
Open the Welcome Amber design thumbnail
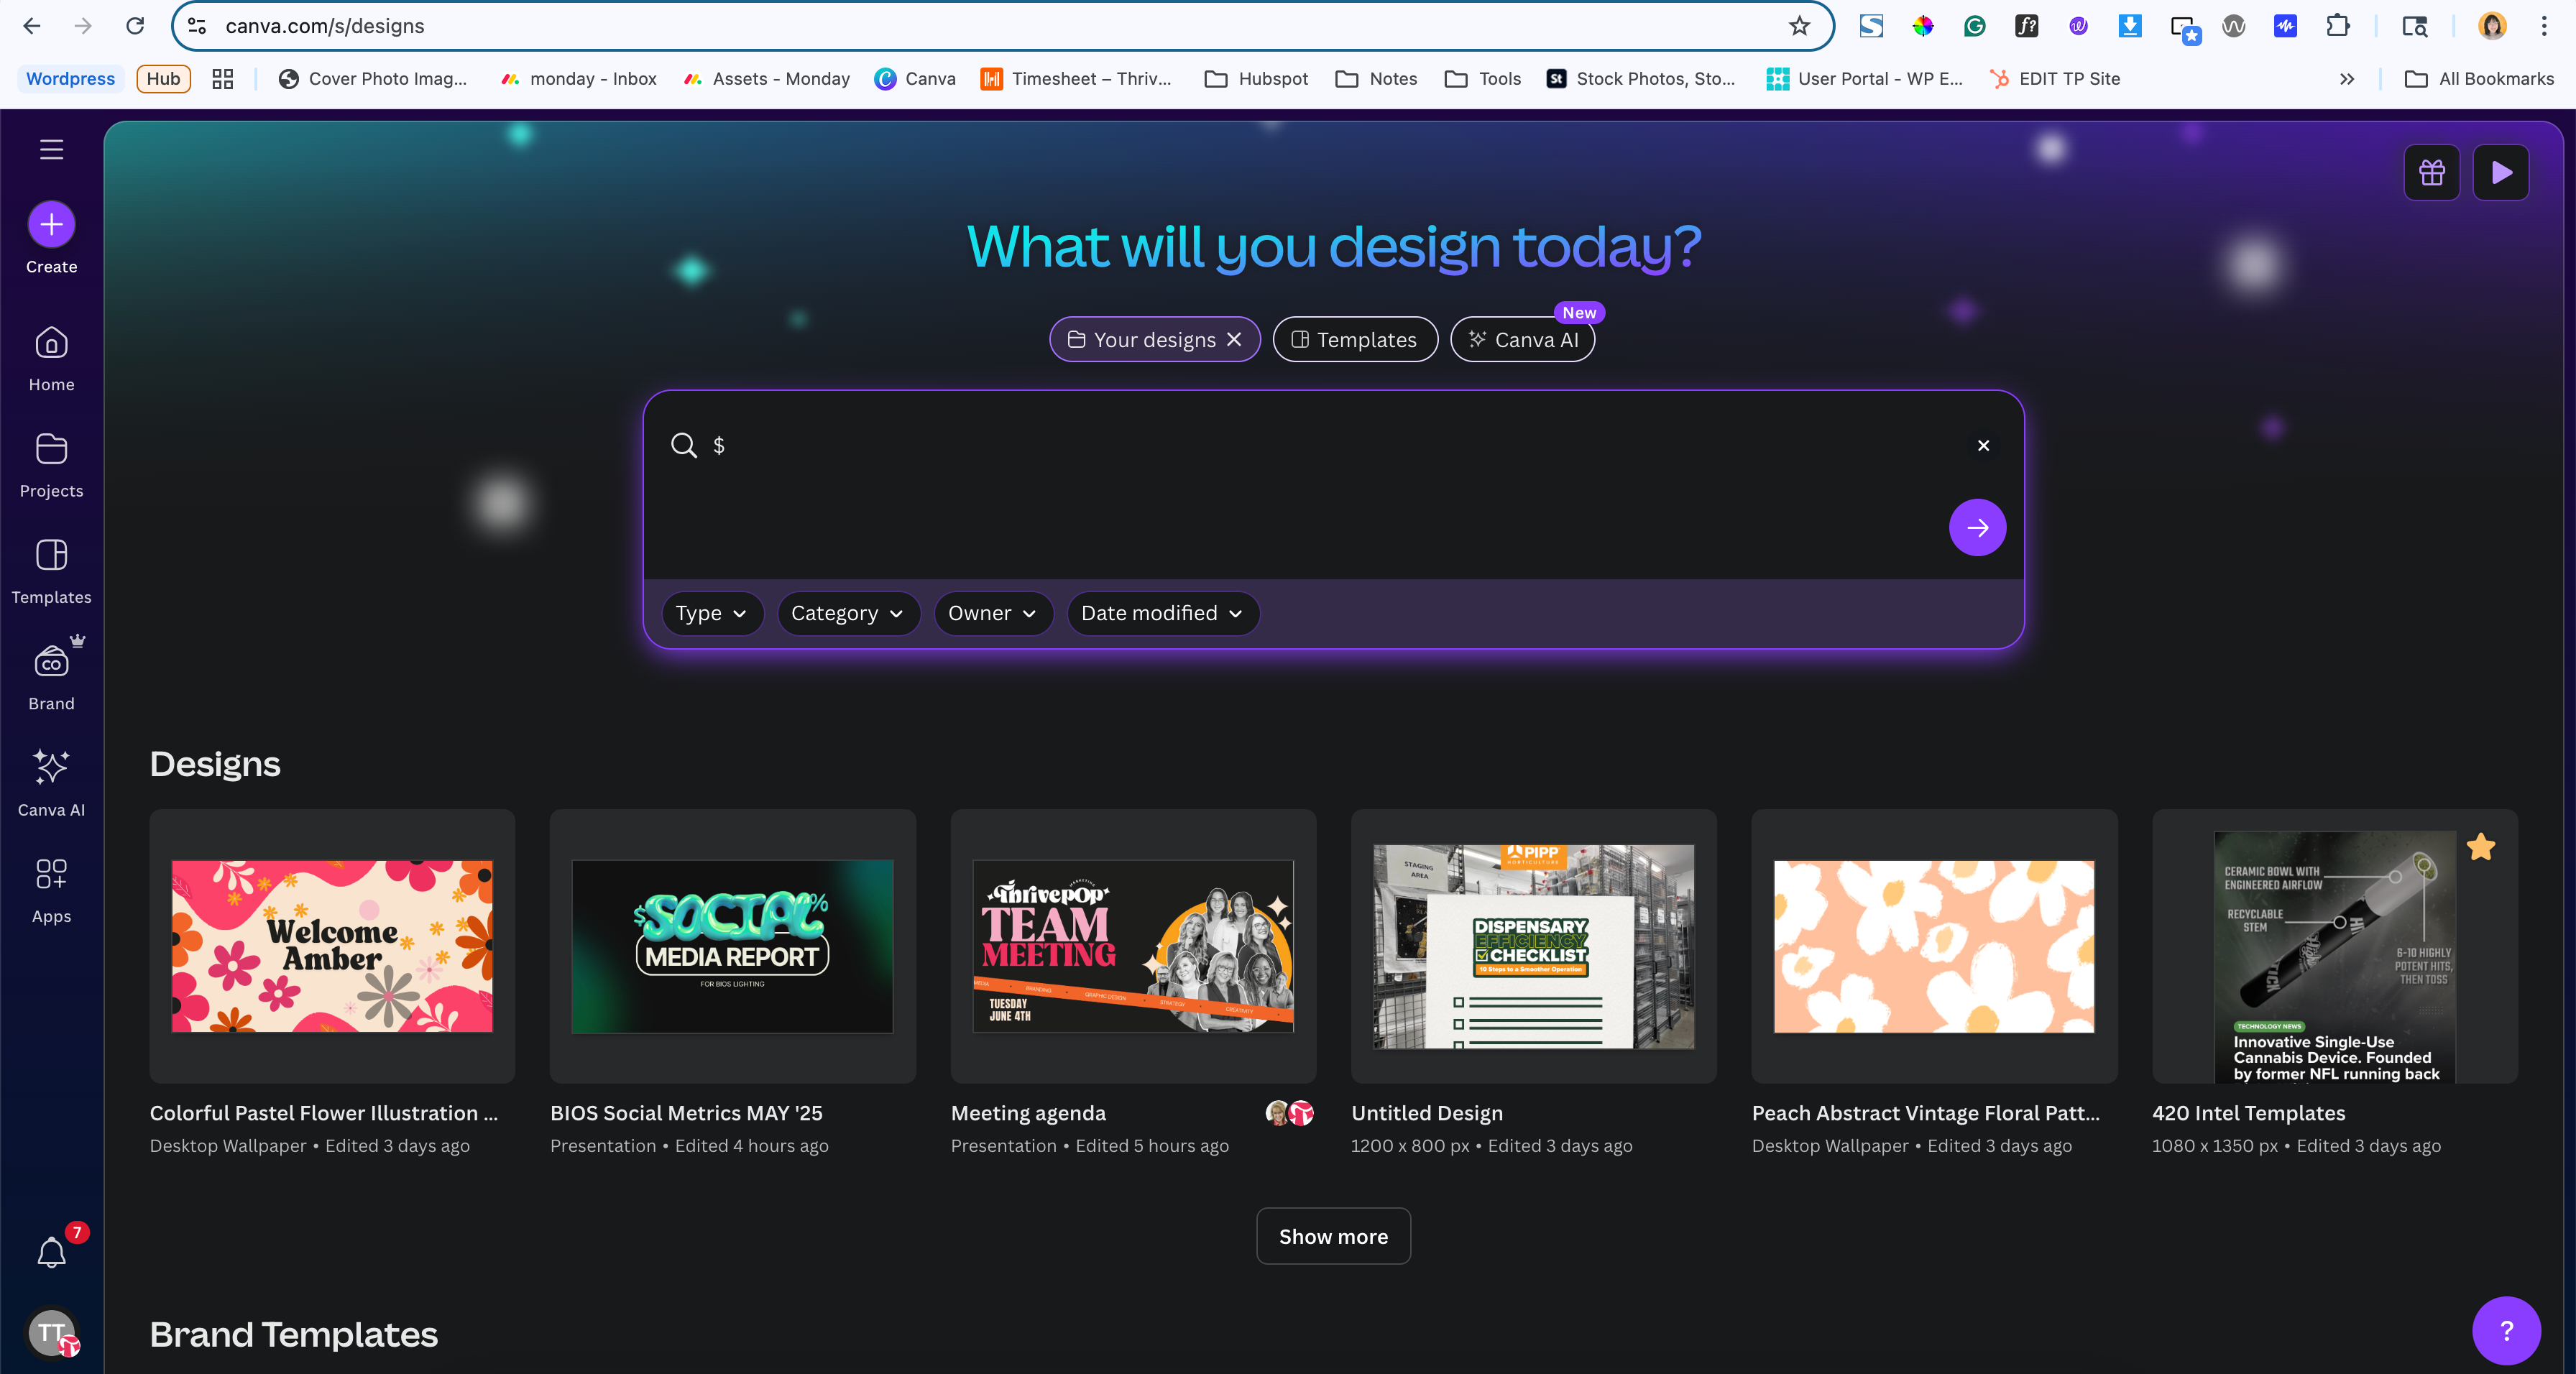point(332,946)
